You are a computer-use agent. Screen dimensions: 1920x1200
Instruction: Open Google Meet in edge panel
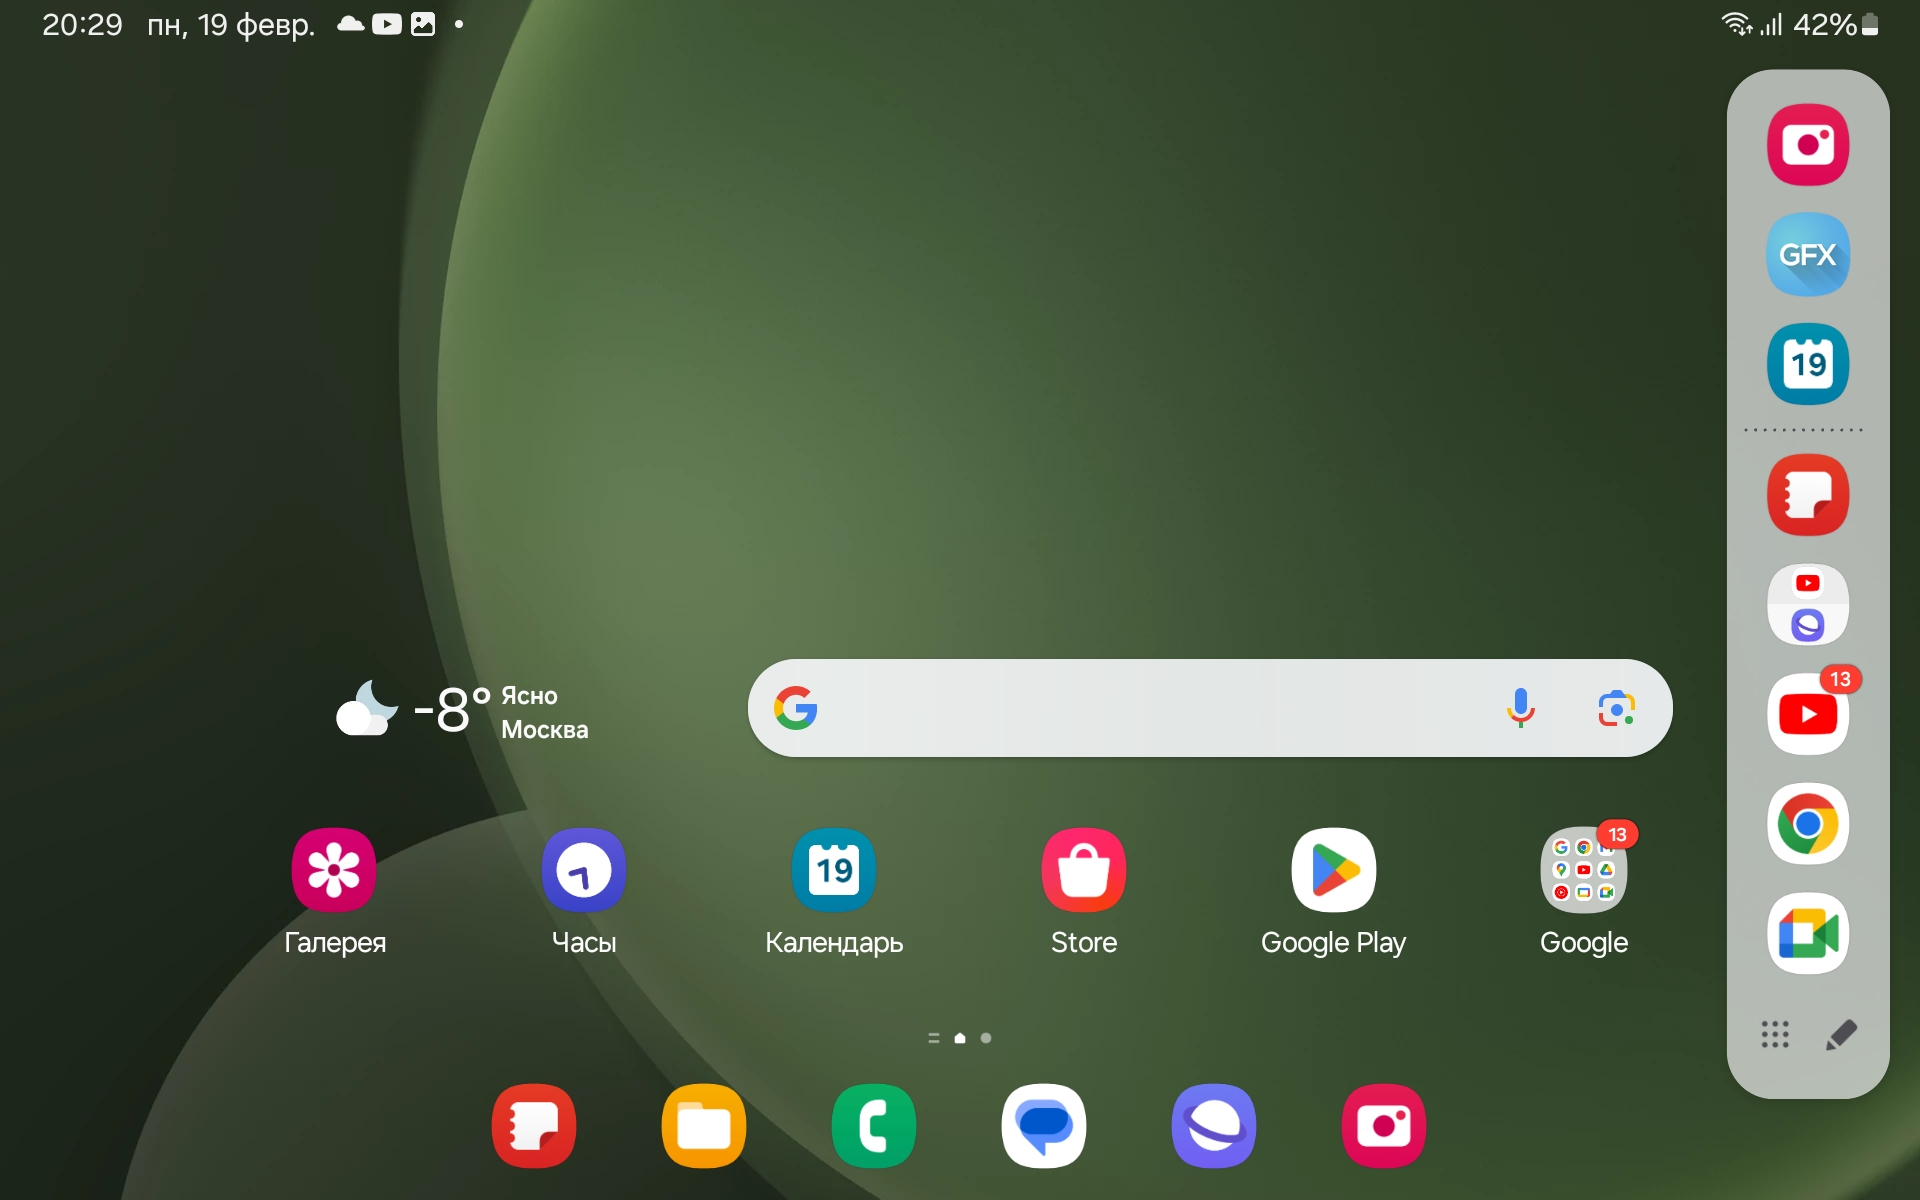click(1807, 934)
